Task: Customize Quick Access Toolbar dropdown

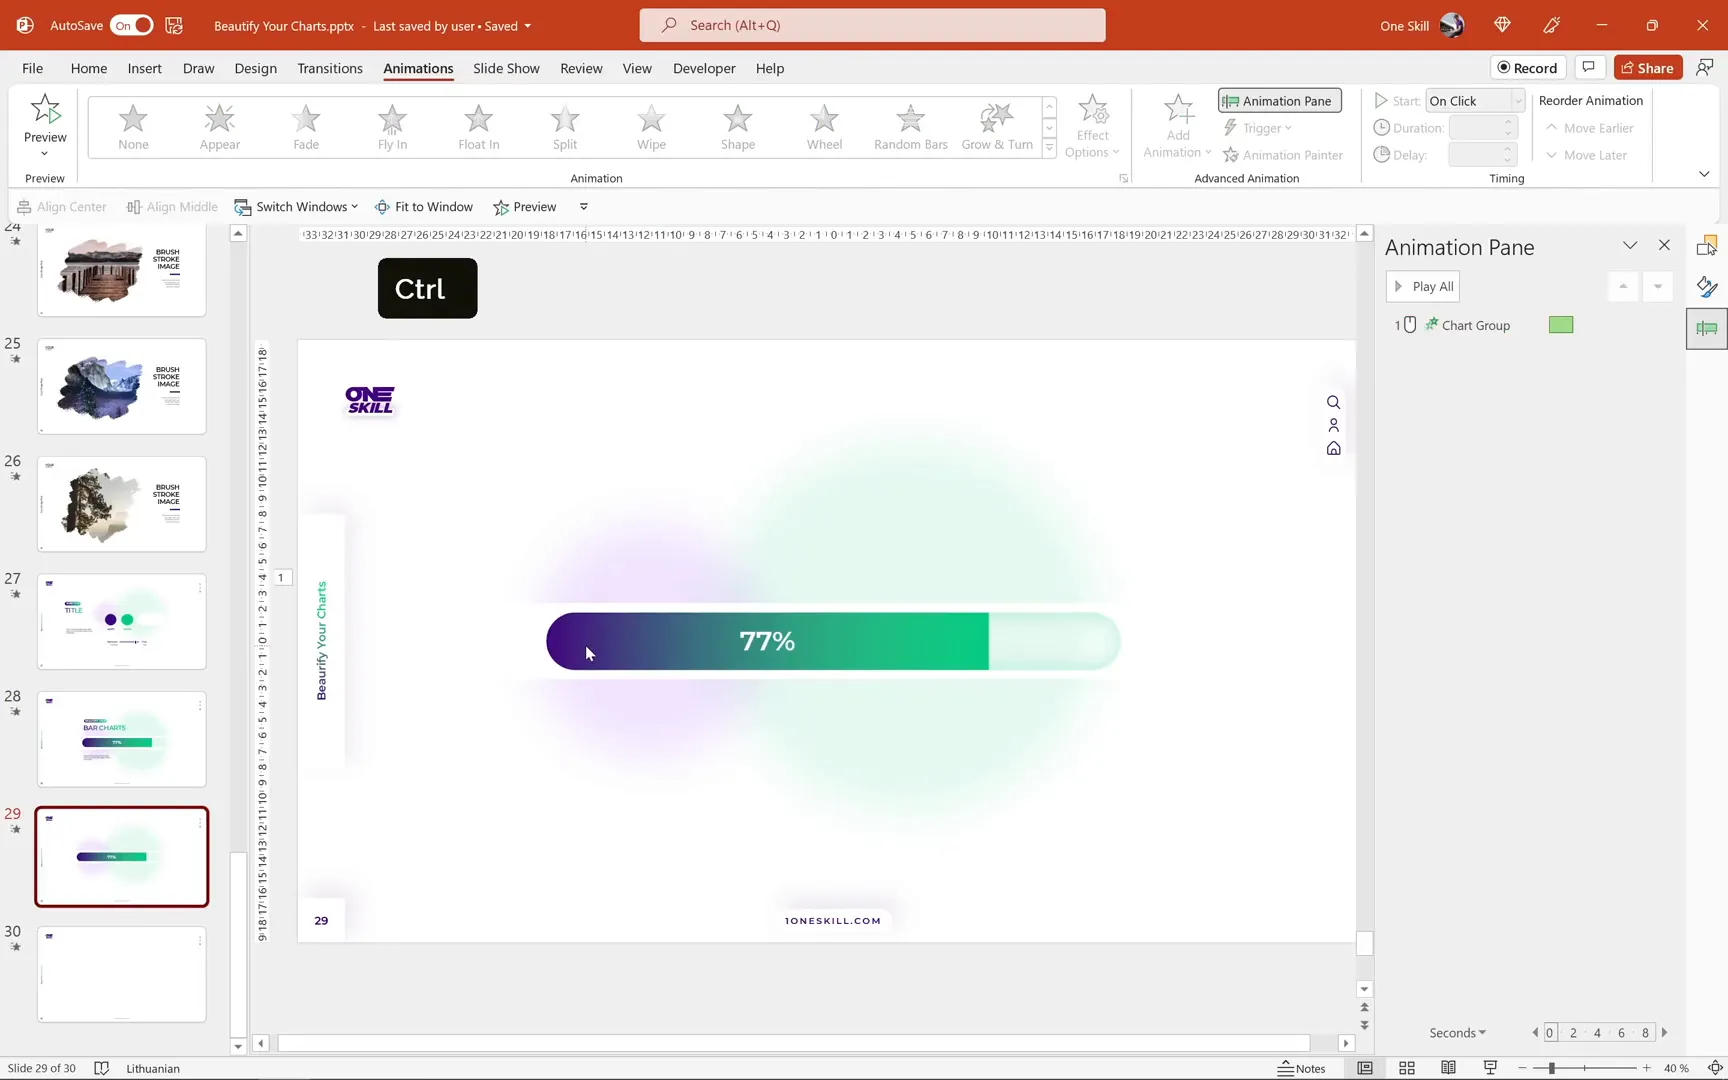Action: 584,207
